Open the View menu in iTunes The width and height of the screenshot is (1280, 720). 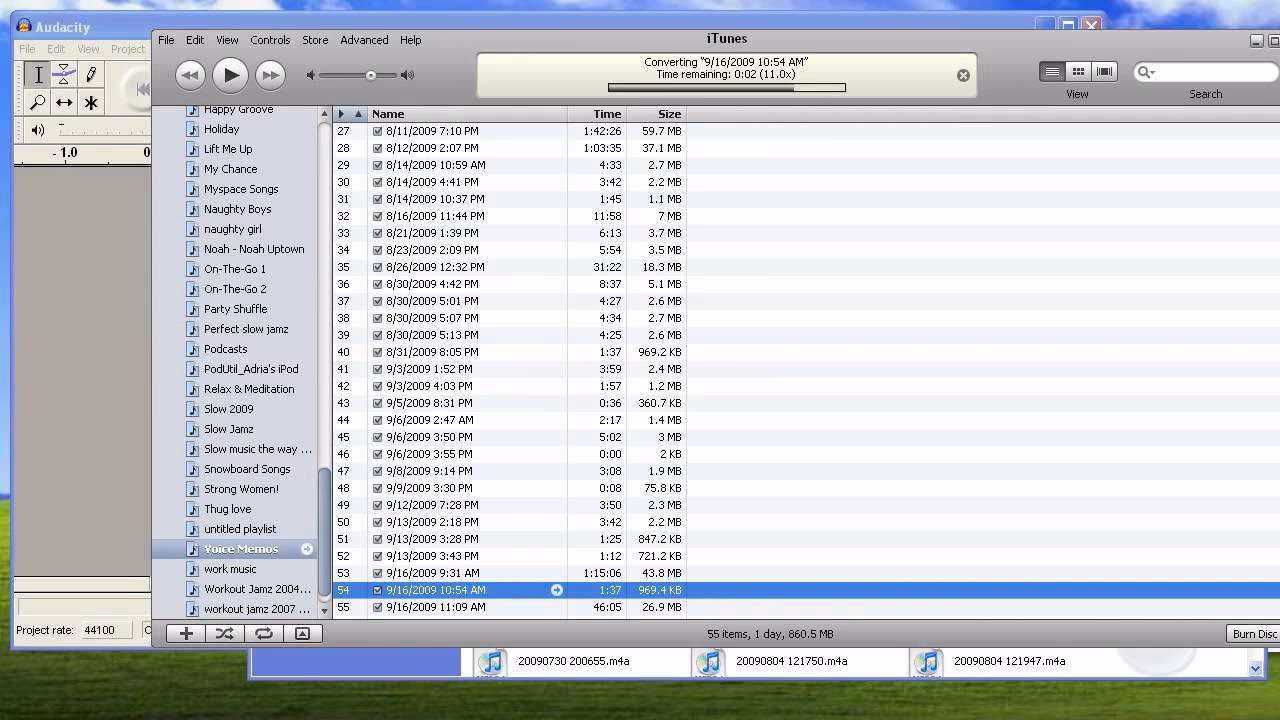[227, 40]
